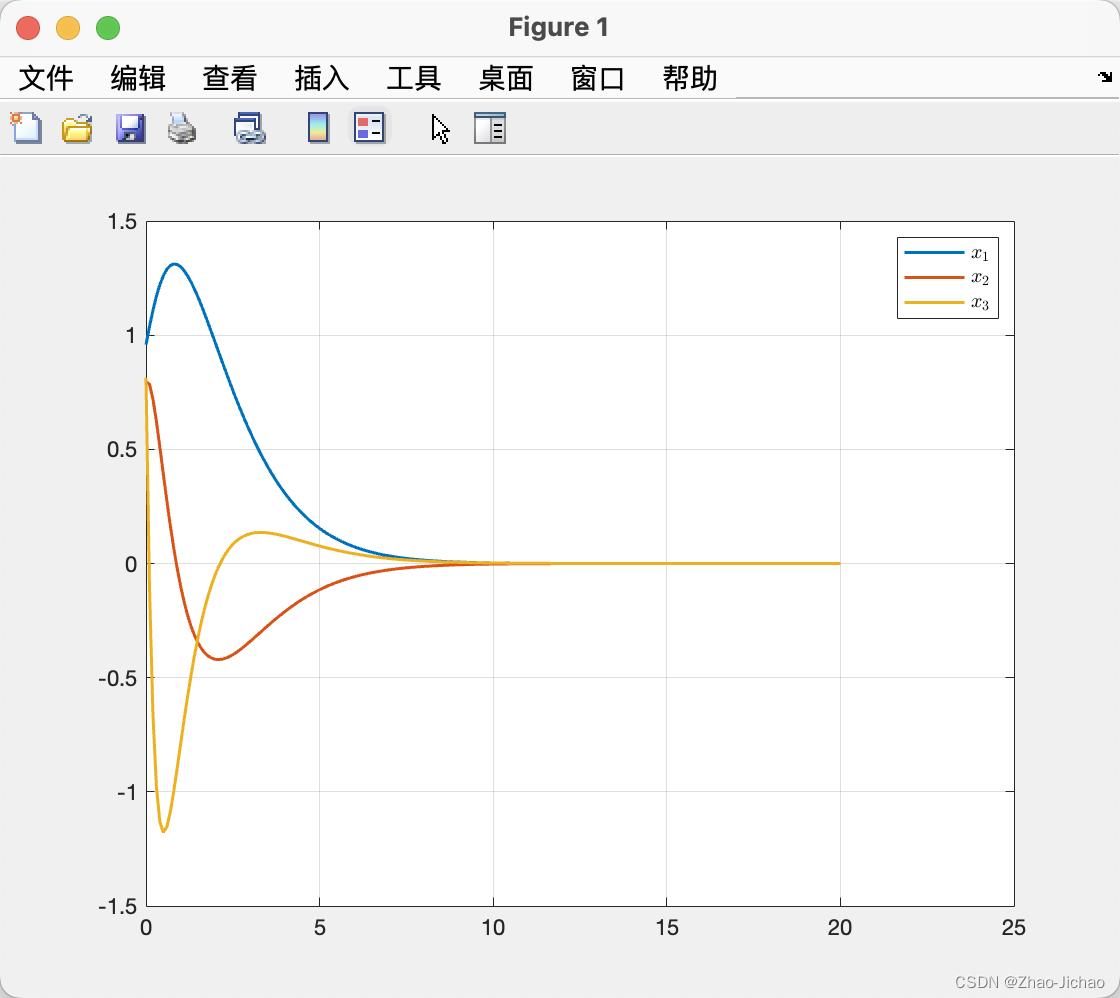Click the yellow x3 curve at its trough
Screen dimensions: 1120x998
pyautogui.click(x=164, y=831)
